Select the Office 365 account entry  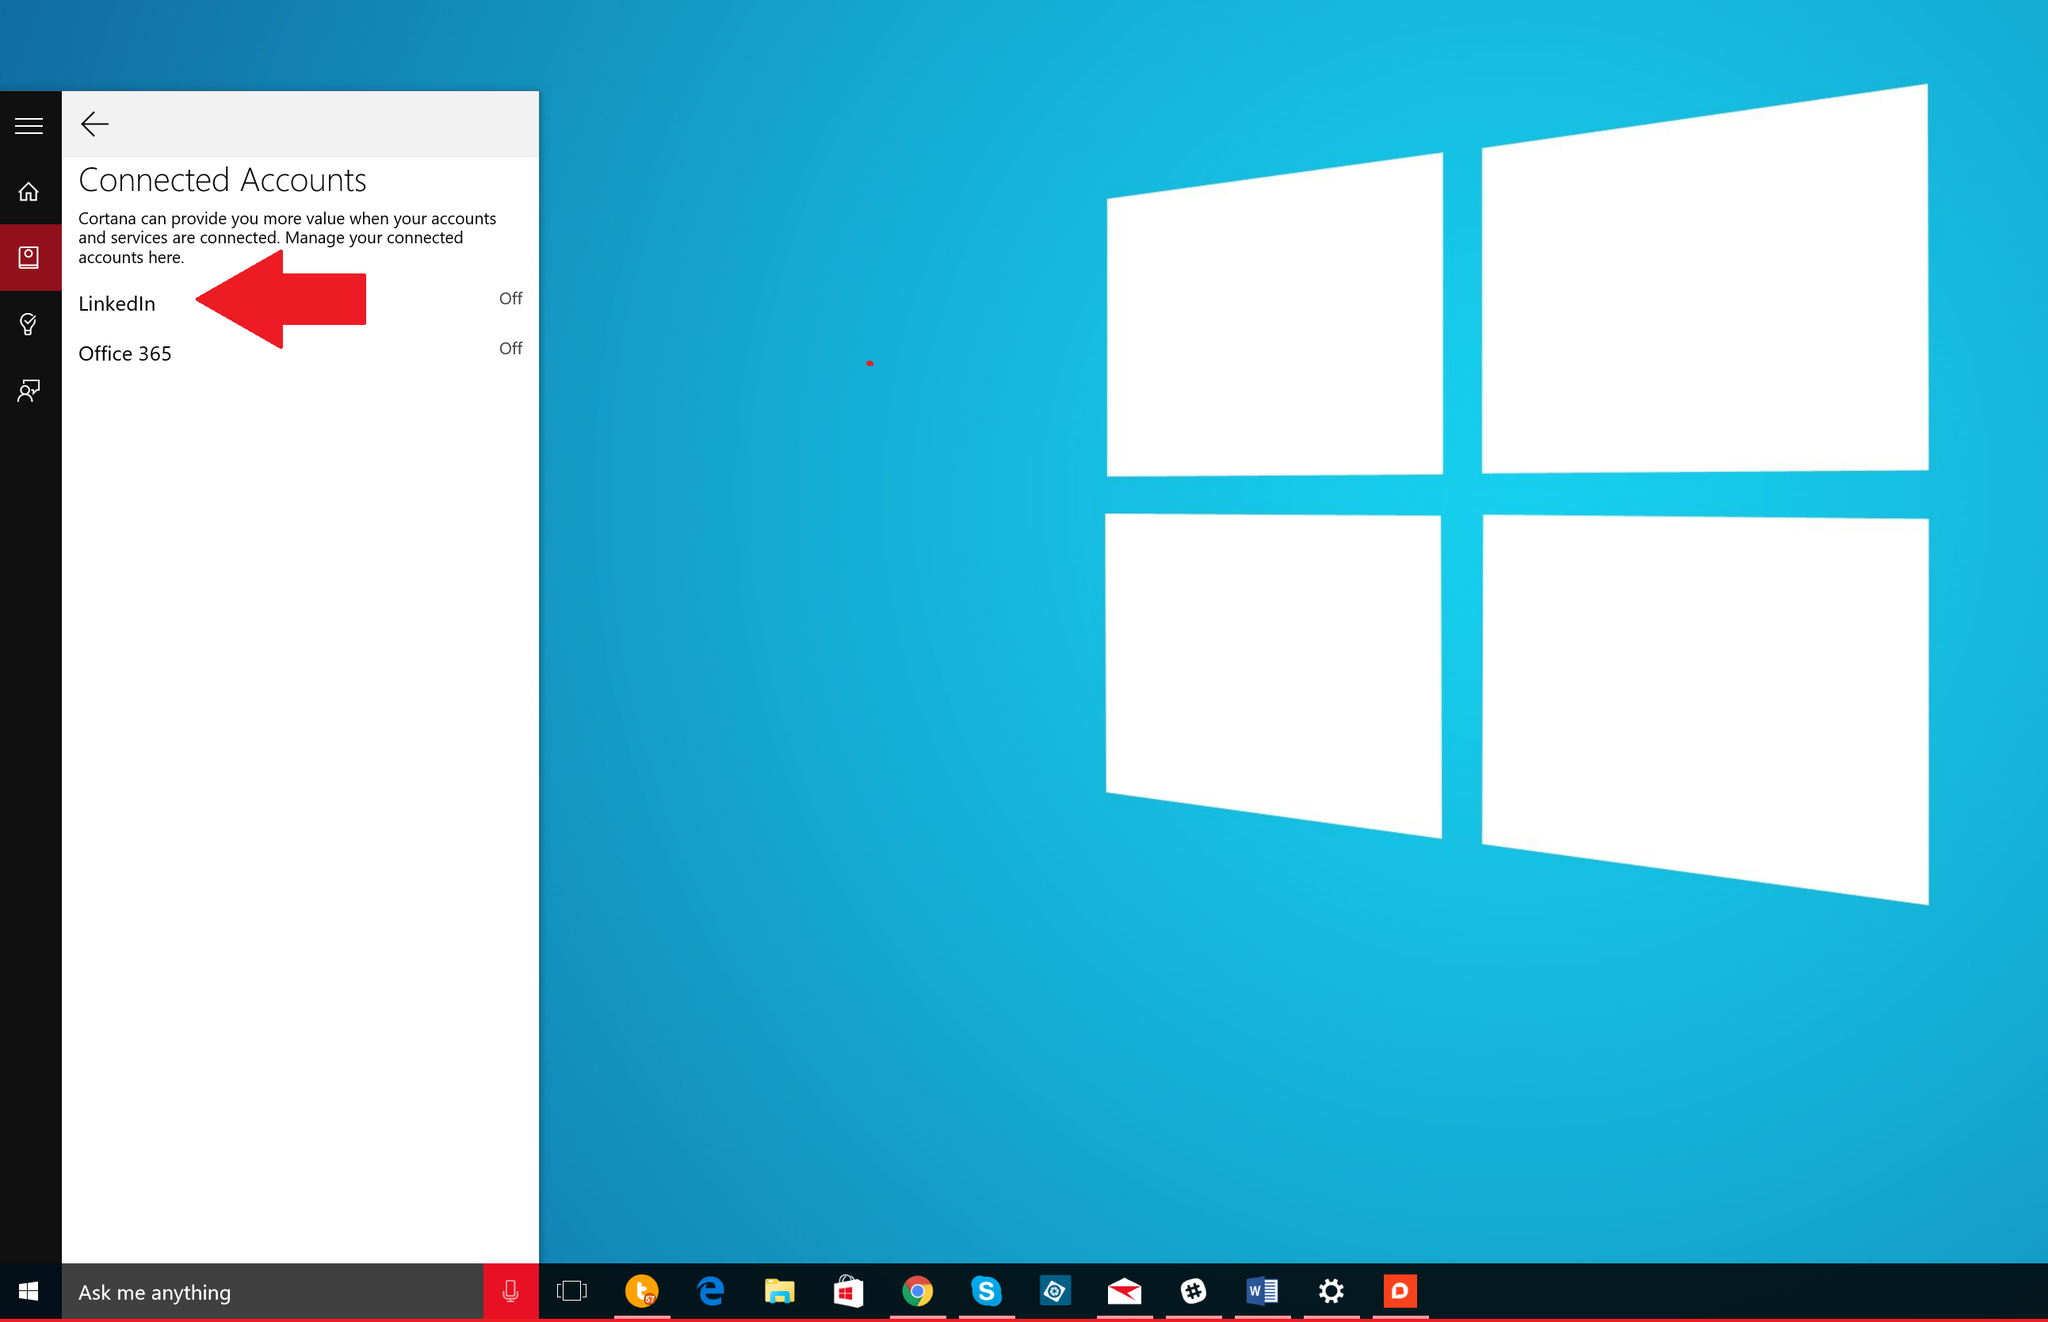point(125,354)
